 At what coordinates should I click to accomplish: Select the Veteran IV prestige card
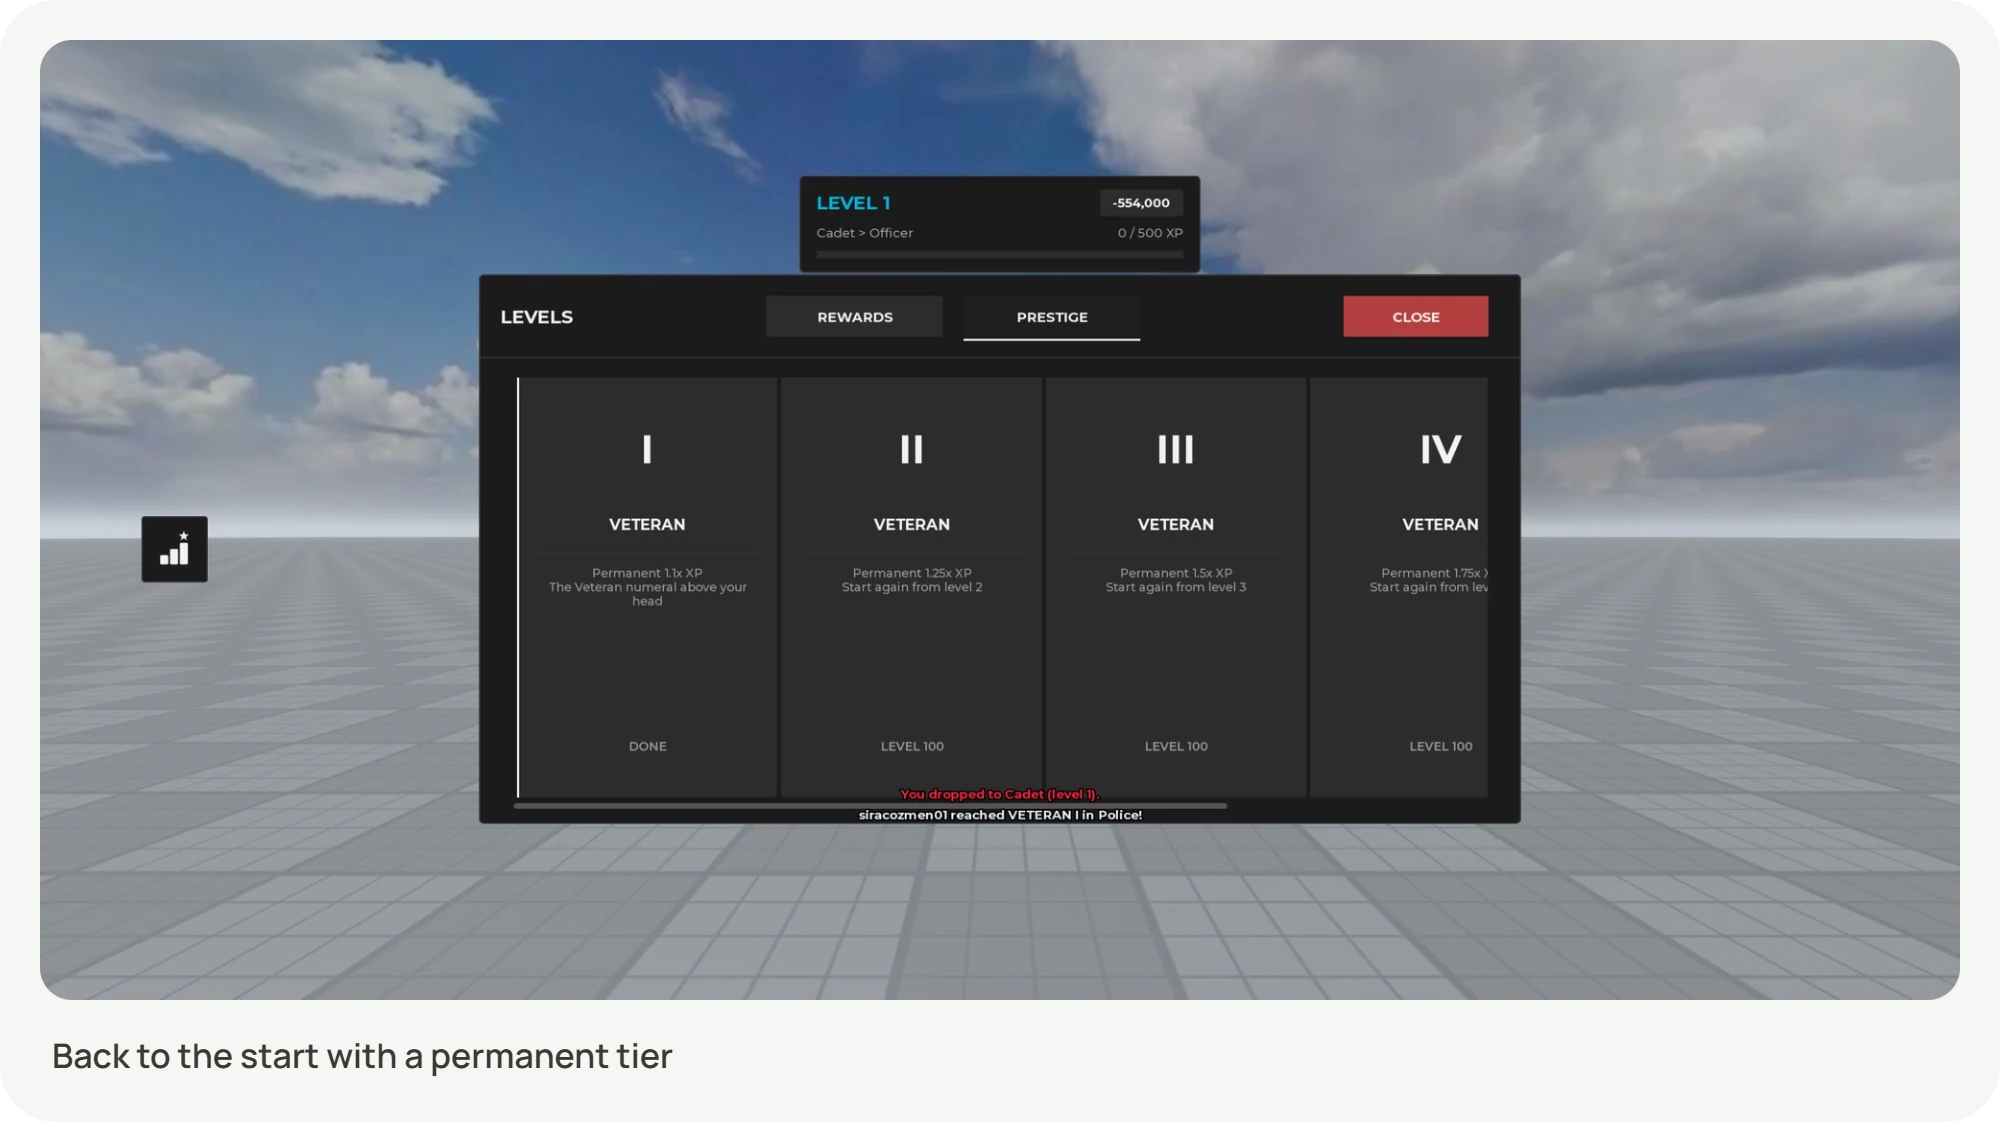coord(1399,587)
